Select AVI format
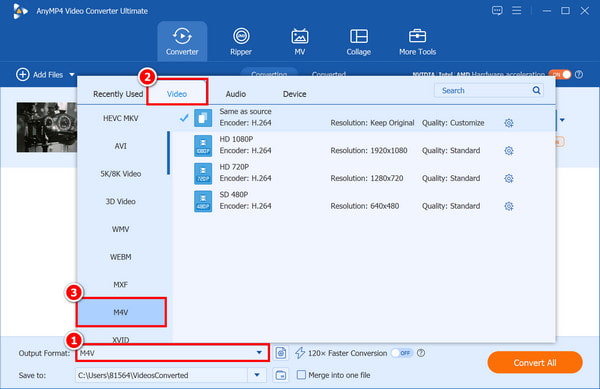600x389 pixels. (121, 146)
